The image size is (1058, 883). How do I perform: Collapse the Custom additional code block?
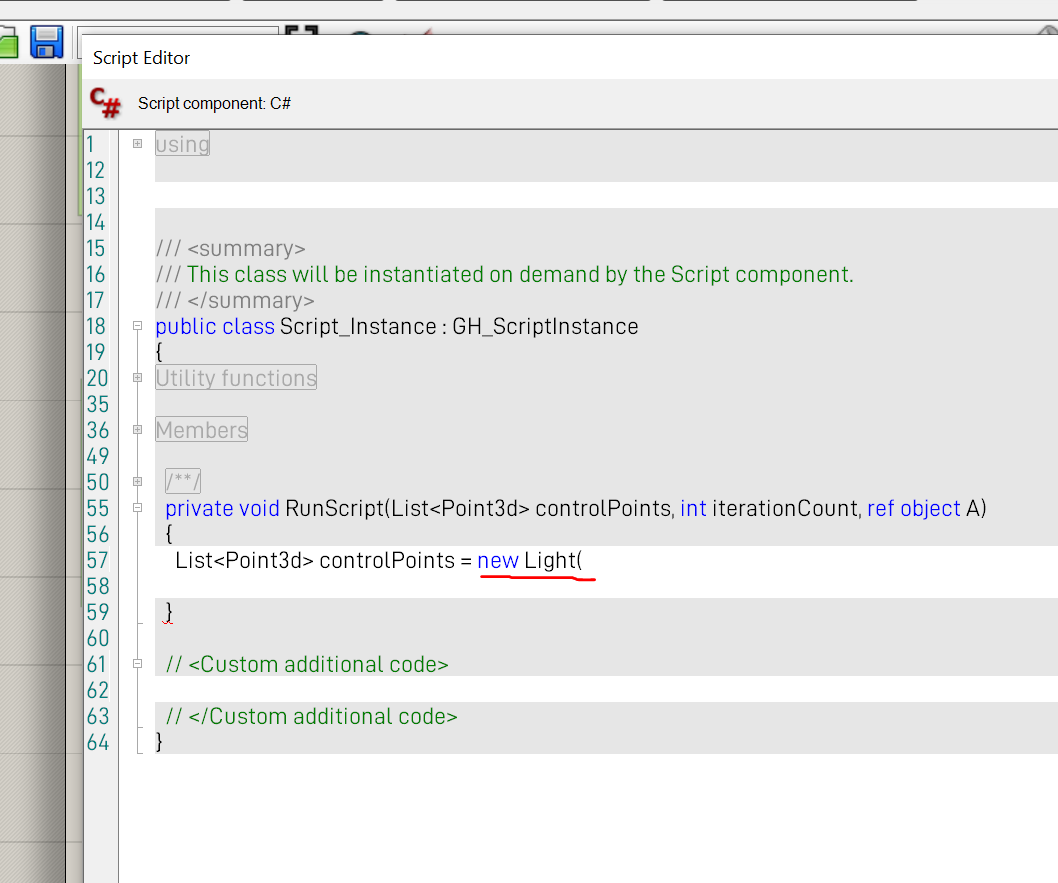pyautogui.click(x=138, y=664)
